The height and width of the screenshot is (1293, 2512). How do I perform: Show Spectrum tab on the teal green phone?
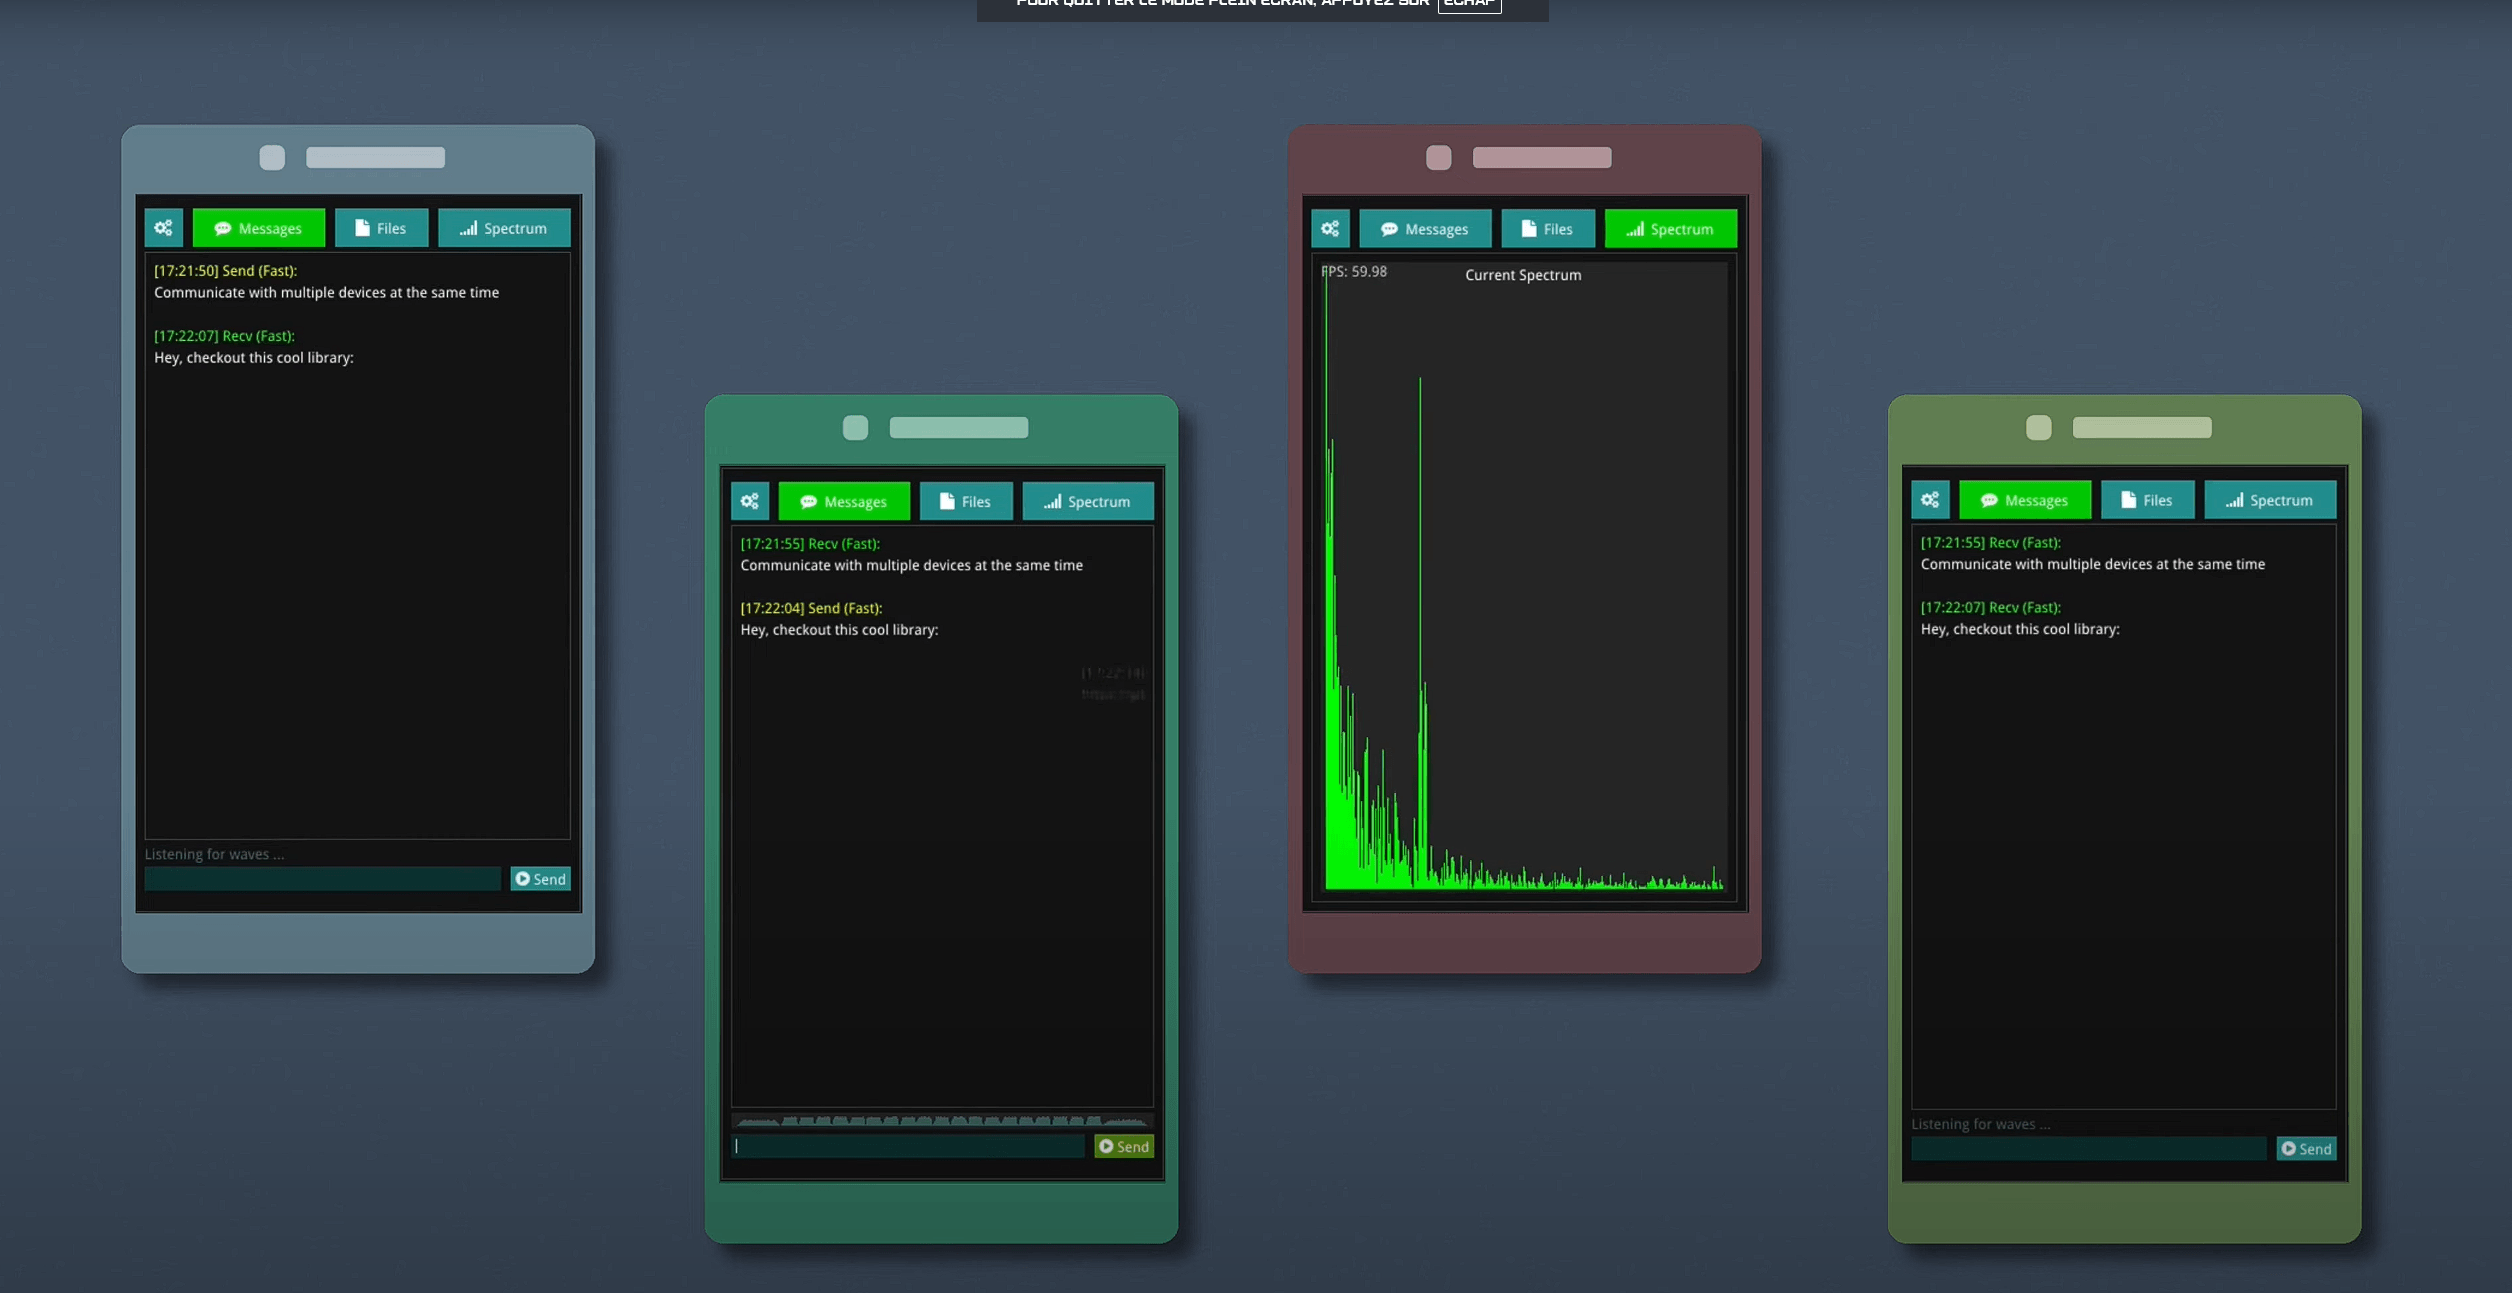(1088, 501)
